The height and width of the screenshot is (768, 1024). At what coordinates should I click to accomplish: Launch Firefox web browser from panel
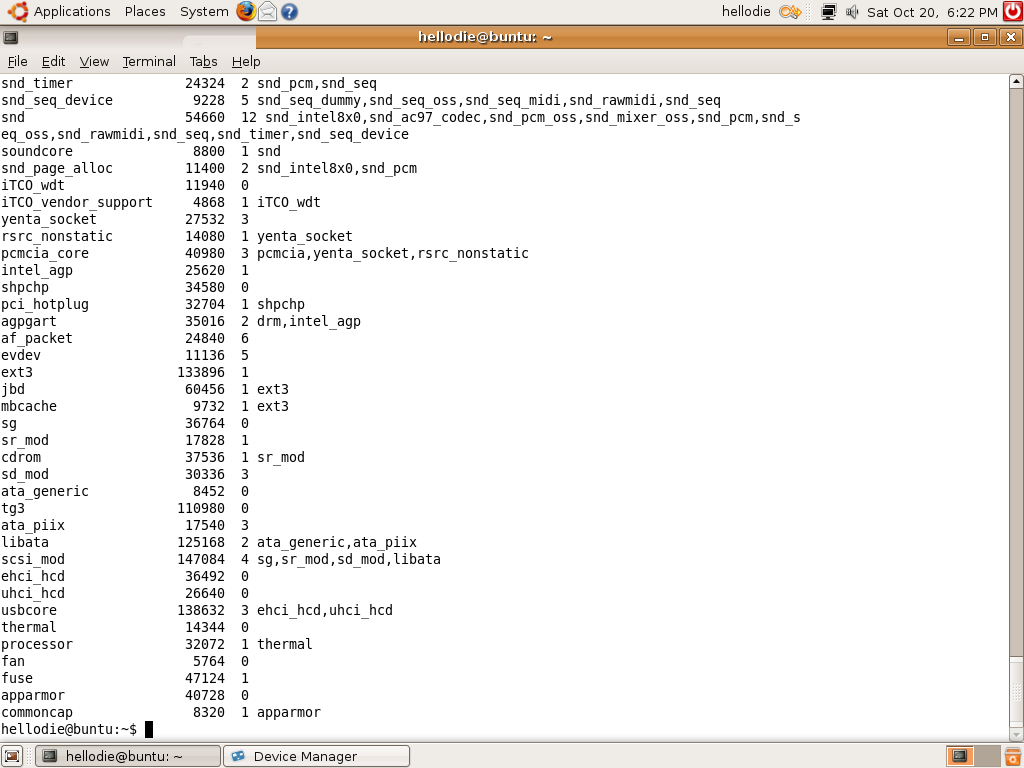(246, 12)
